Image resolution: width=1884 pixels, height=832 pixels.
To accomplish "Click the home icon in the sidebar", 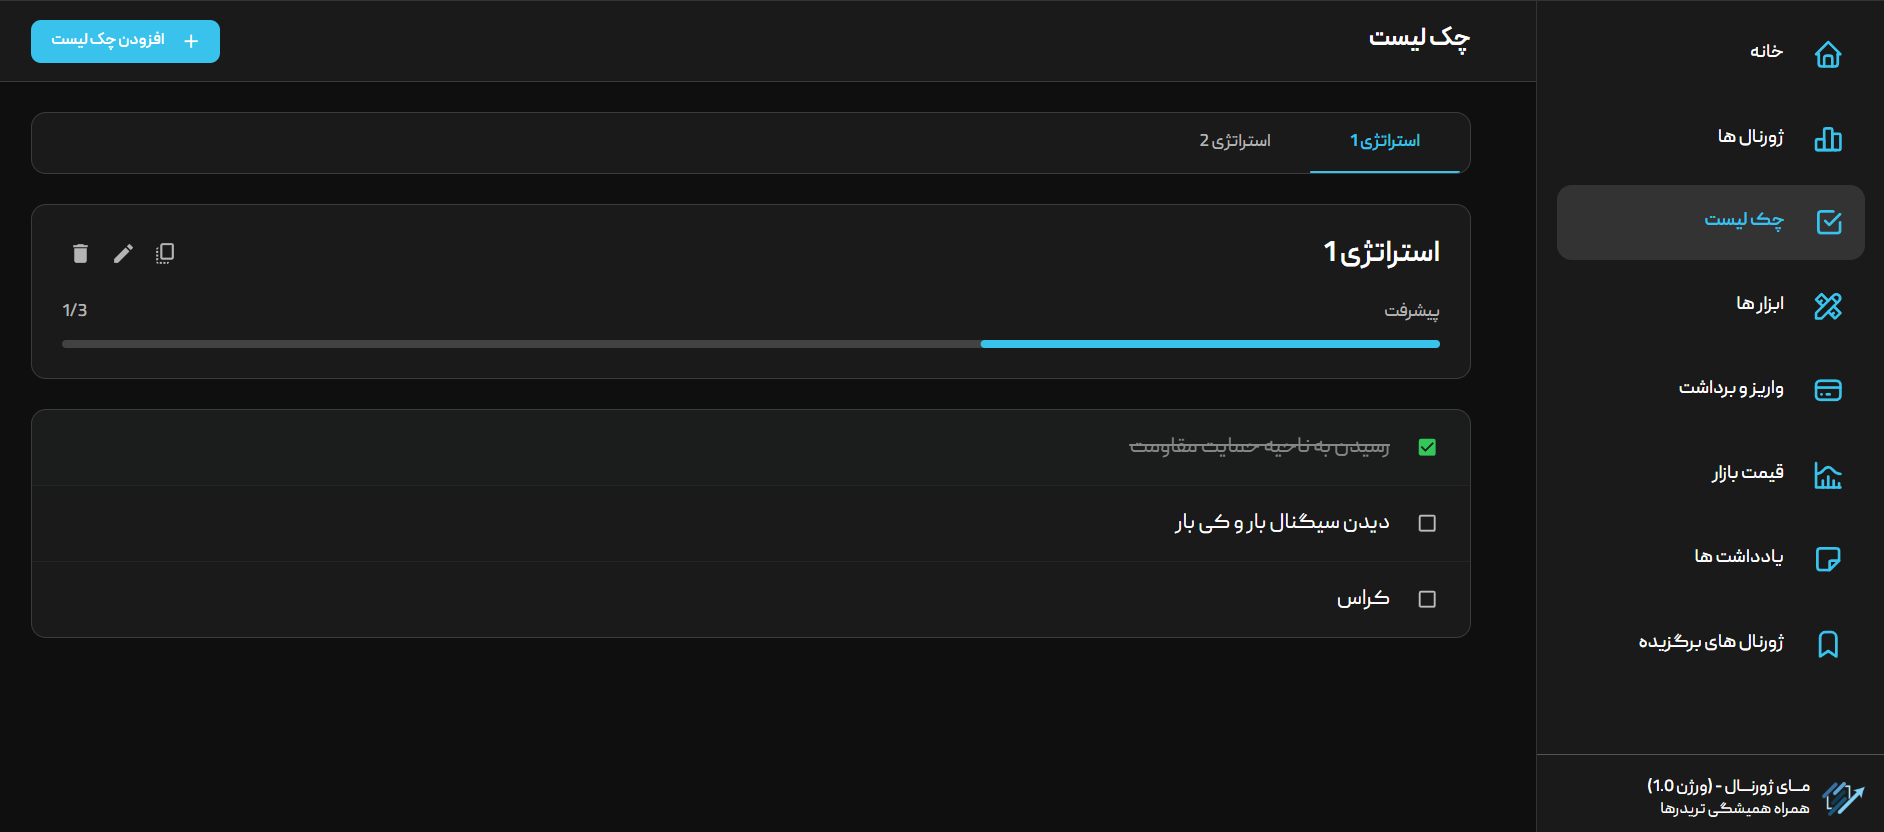I will 1827,54.
